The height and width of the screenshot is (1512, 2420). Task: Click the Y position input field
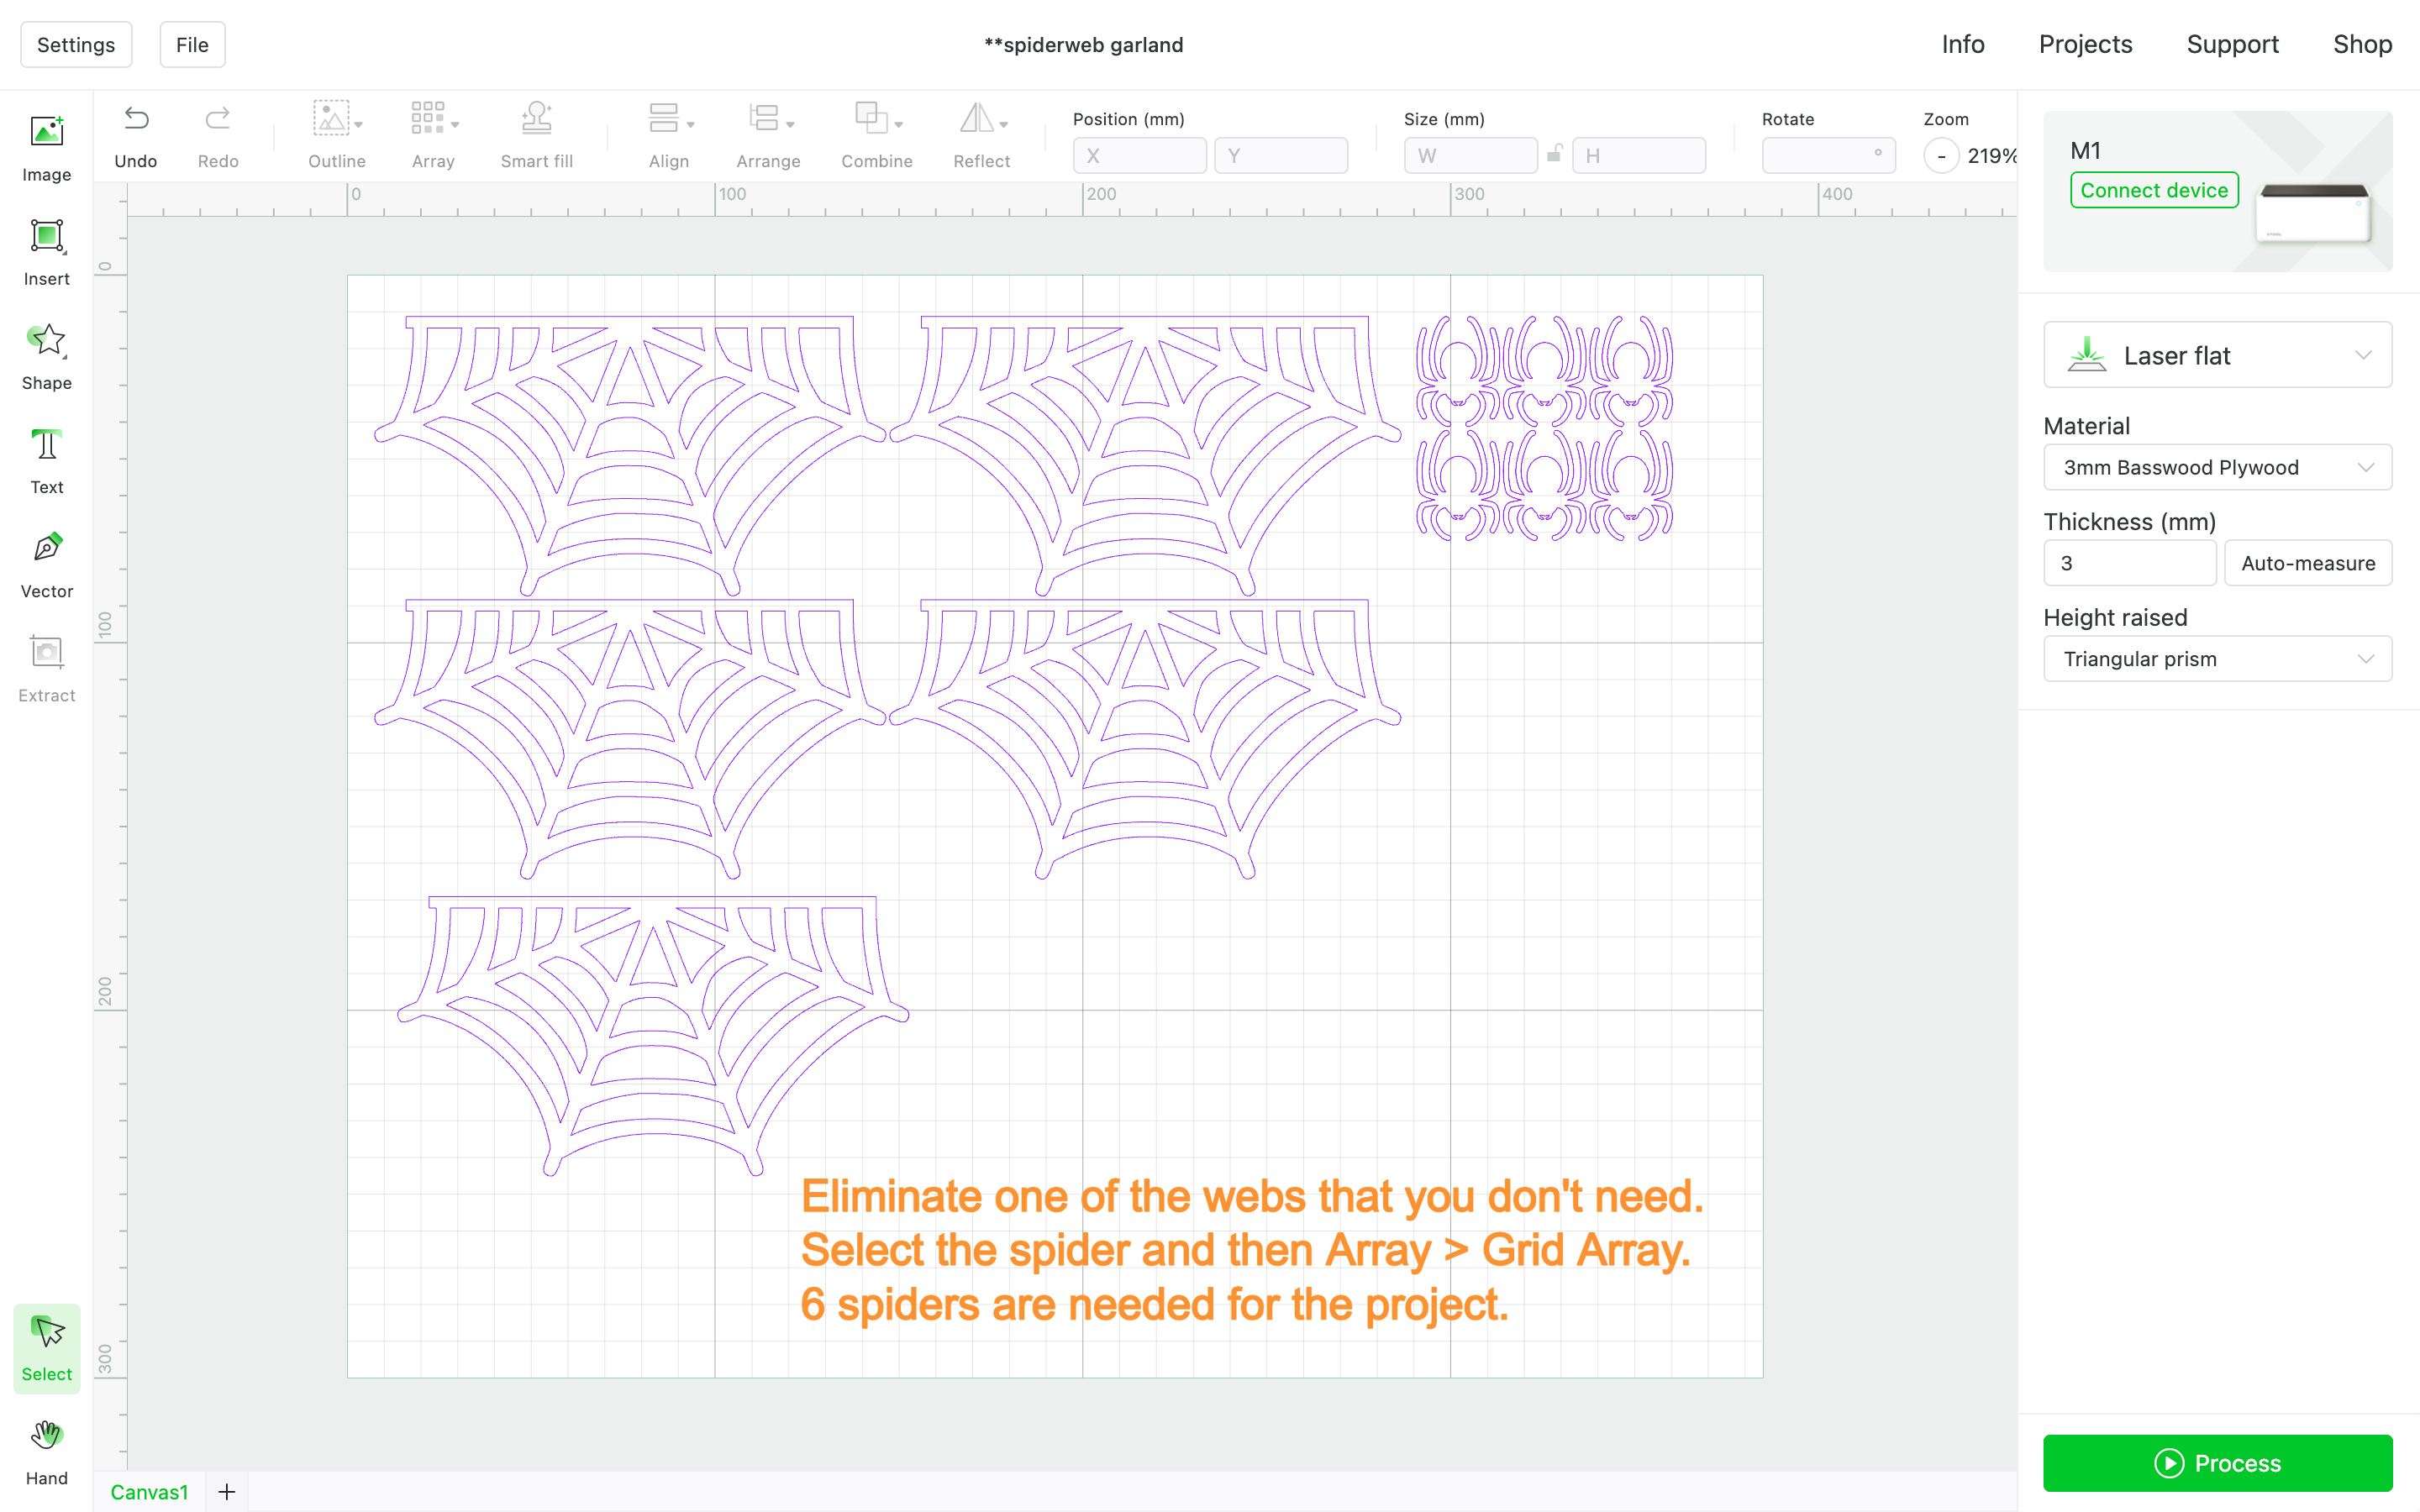click(x=1281, y=156)
